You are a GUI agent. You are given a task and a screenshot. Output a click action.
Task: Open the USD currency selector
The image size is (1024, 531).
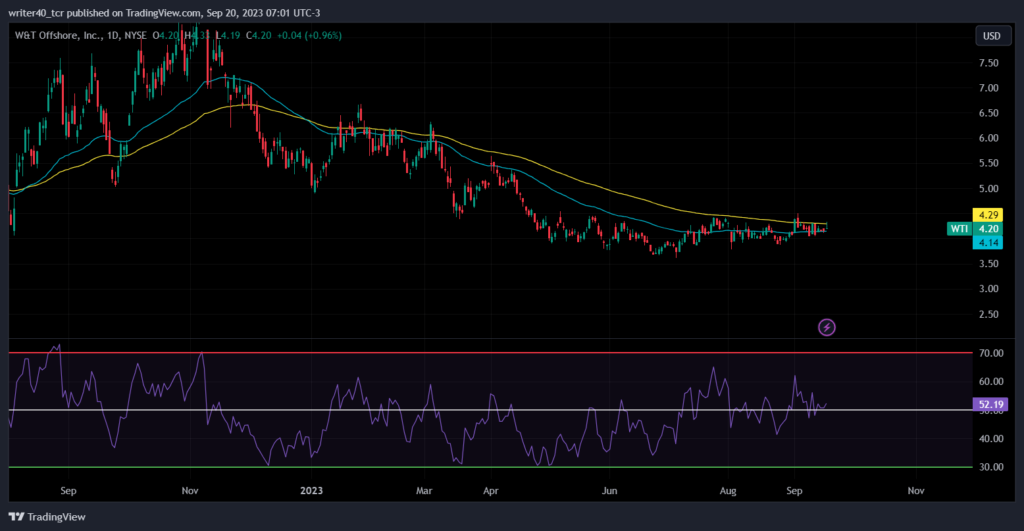coord(991,36)
